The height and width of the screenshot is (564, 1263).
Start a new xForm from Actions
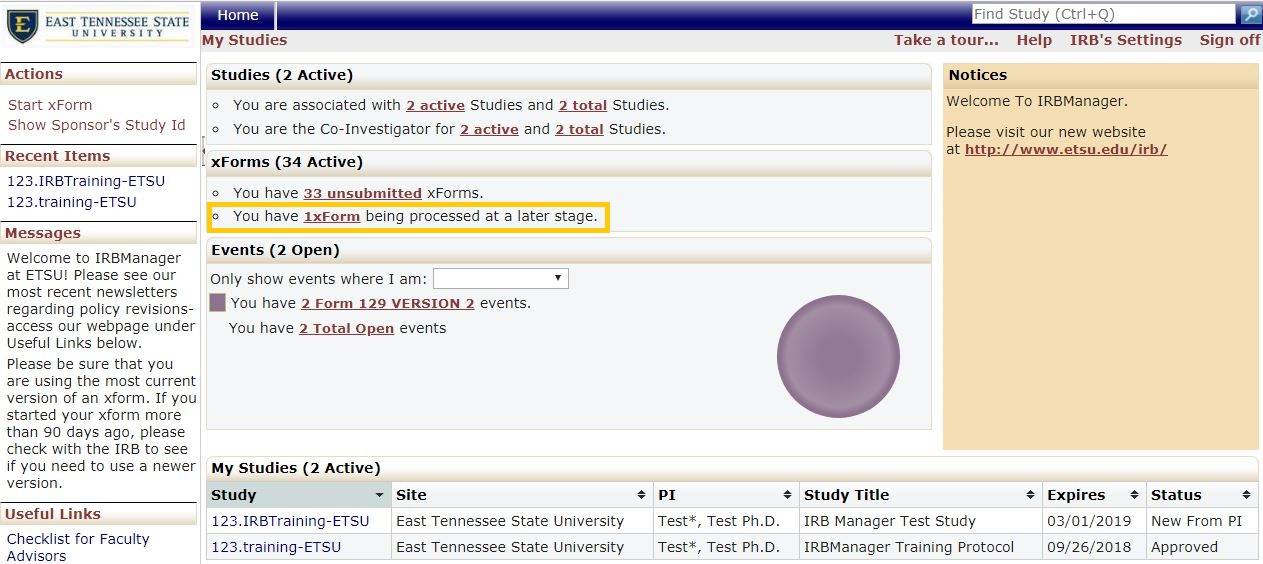(x=50, y=105)
